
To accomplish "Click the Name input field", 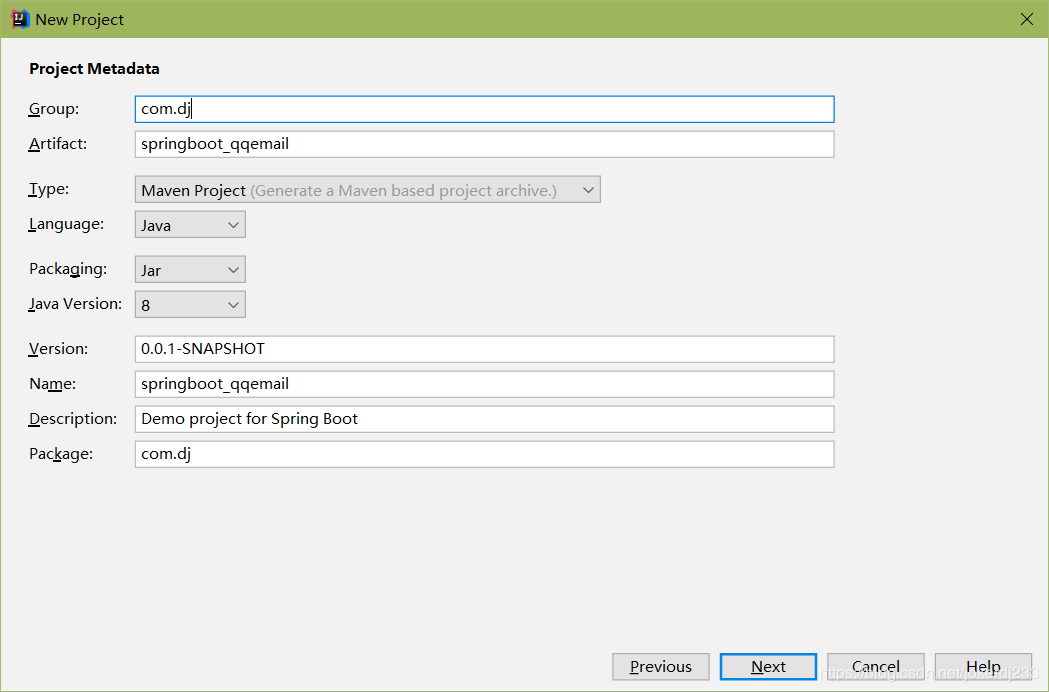I will pos(484,383).
